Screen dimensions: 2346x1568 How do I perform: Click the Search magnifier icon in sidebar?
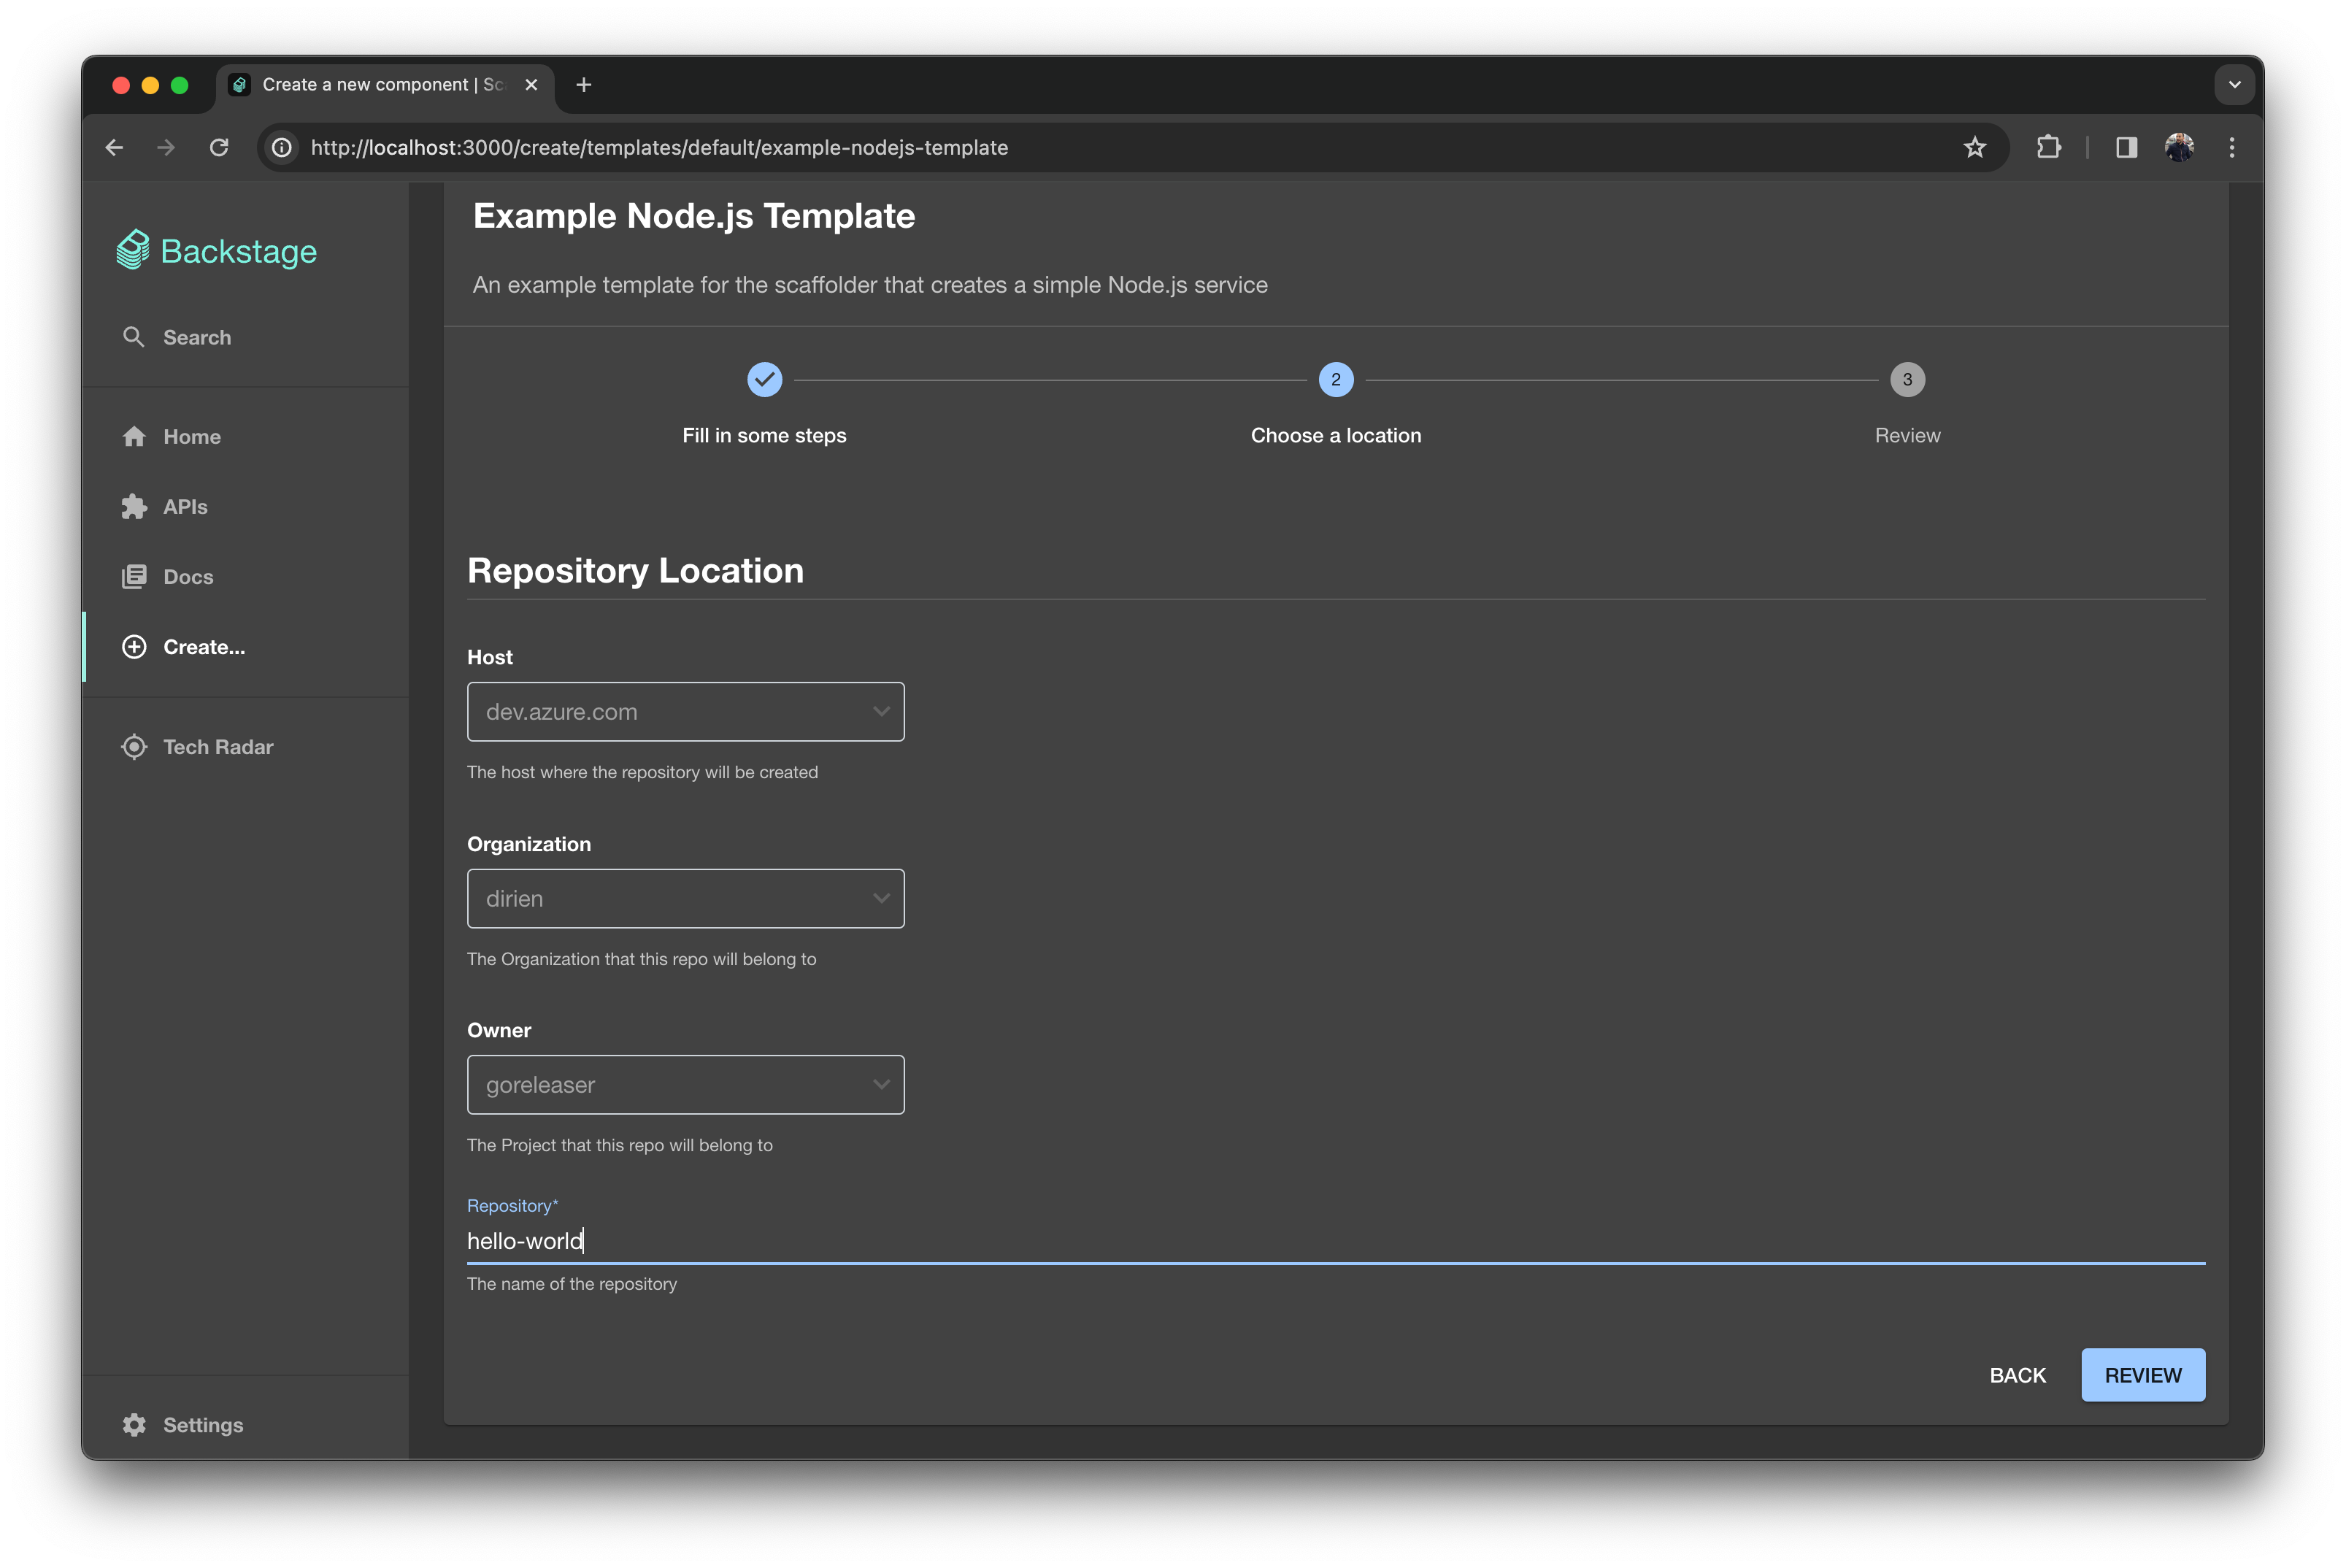pyautogui.click(x=133, y=337)
